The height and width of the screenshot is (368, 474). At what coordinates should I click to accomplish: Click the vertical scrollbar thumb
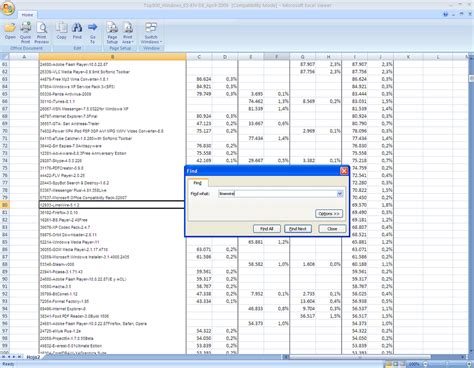click(471, 79)
